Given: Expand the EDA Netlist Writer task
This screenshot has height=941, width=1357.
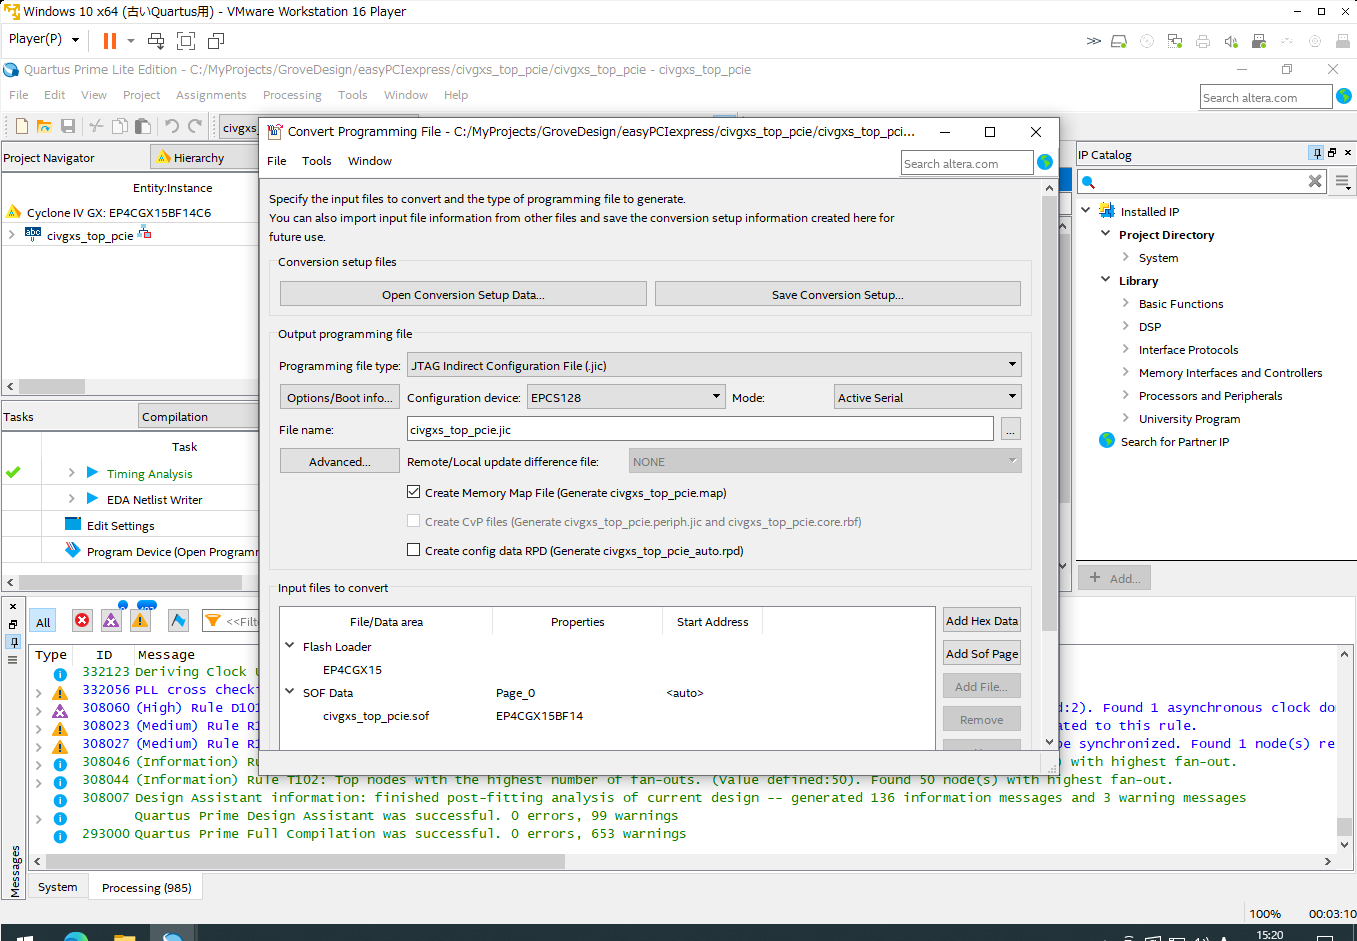Looking at the screenshot, I should (71, 498).
